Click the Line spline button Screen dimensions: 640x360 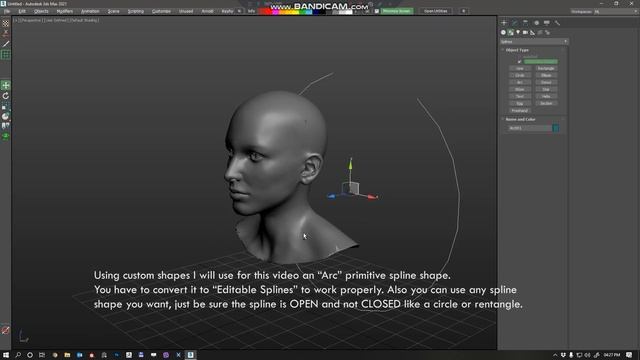tap(520, 69)
